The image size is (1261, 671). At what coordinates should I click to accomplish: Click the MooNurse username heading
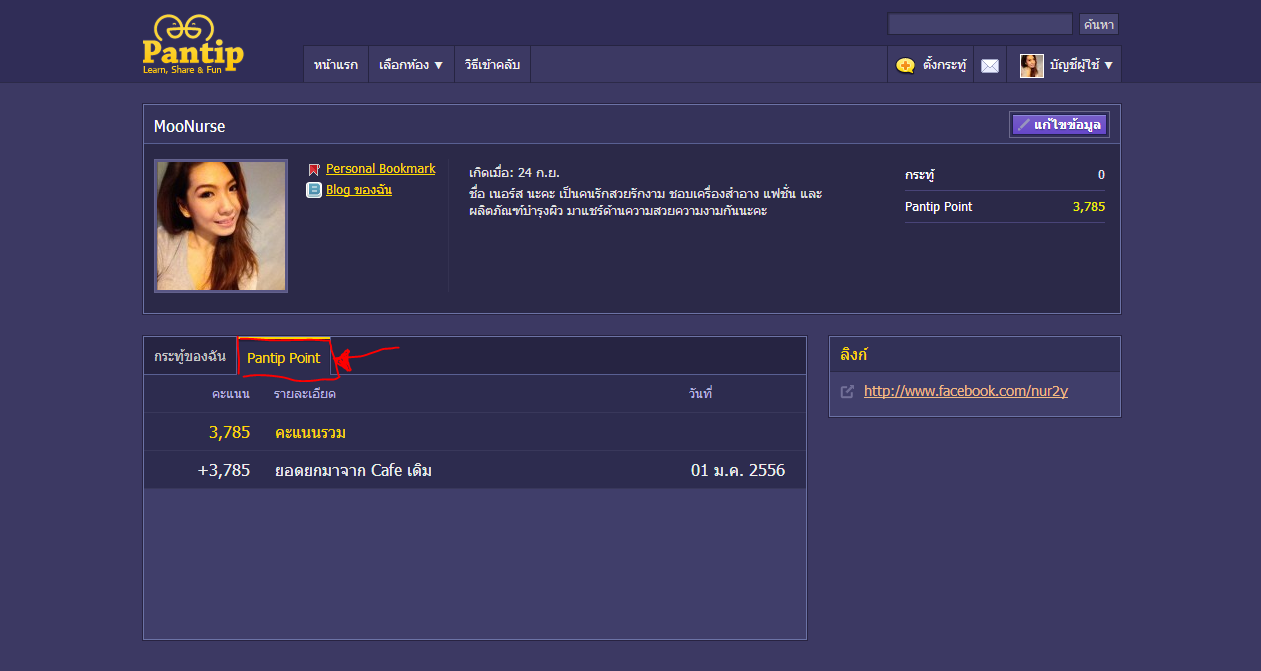click(x=190, y=126)
